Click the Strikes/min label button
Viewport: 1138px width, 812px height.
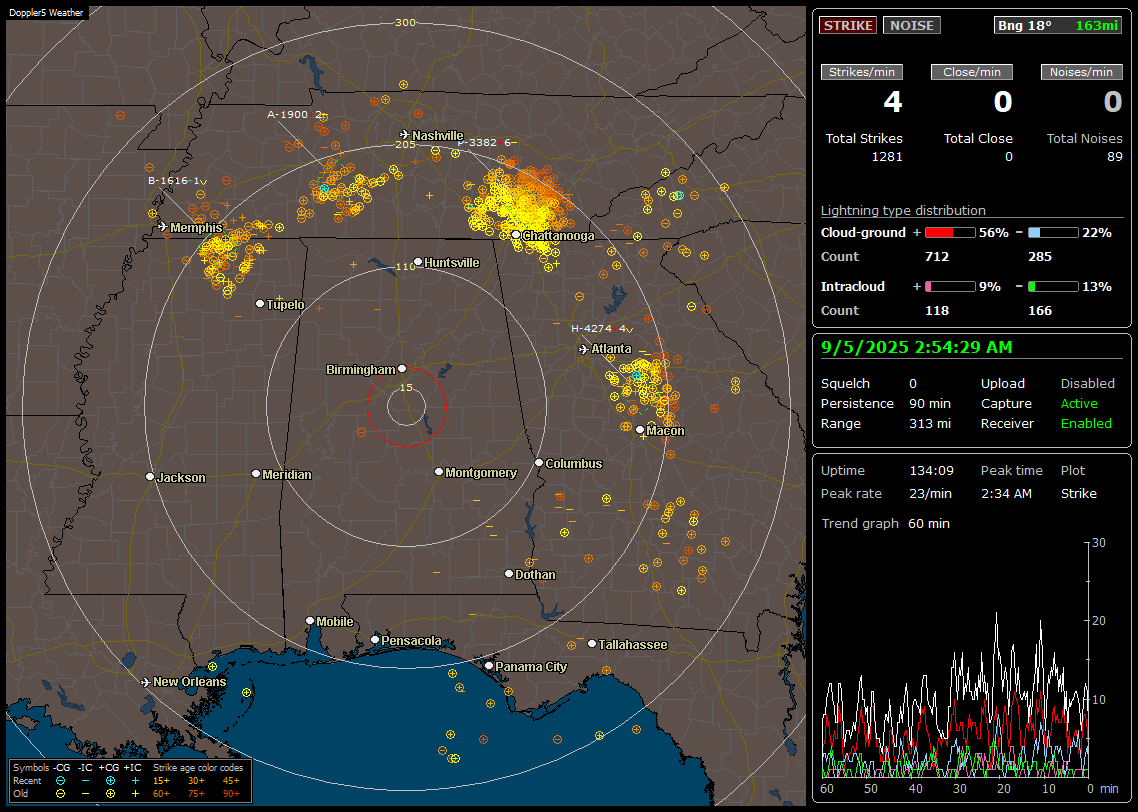tap(861, 72)
